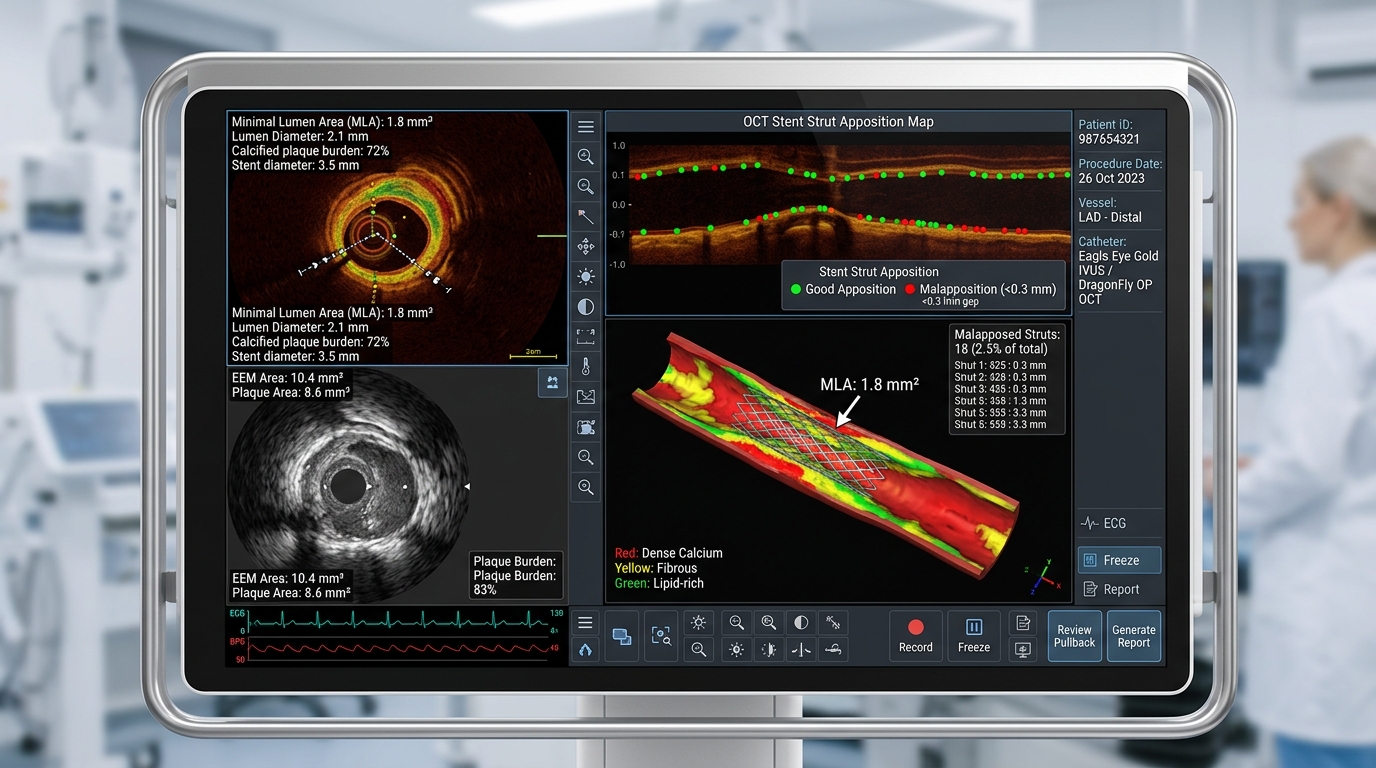Click the camera snapshot icon in vertical toolbar
This screenshot has height=768, width=1376.
pos(586,427)
